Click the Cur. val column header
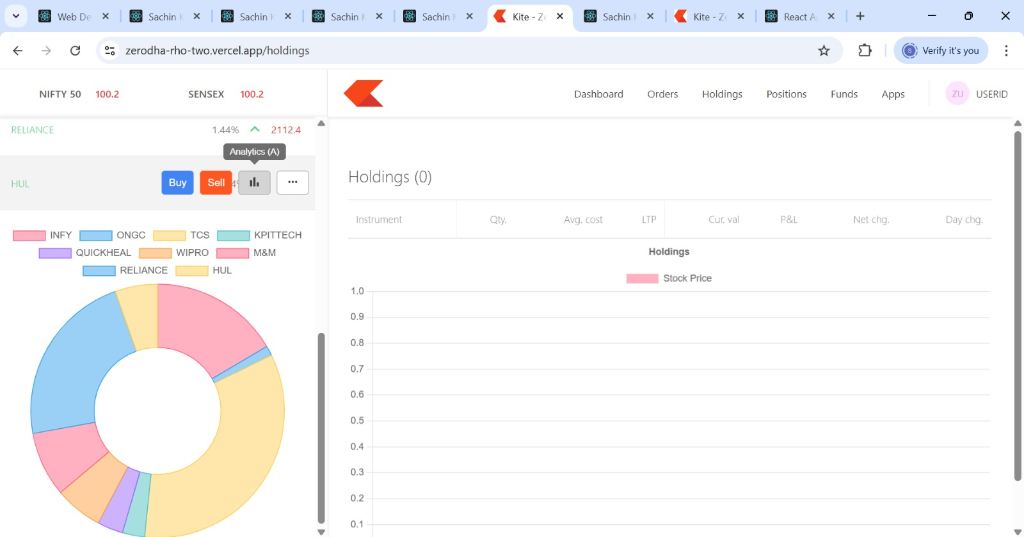 click(724, 220)
